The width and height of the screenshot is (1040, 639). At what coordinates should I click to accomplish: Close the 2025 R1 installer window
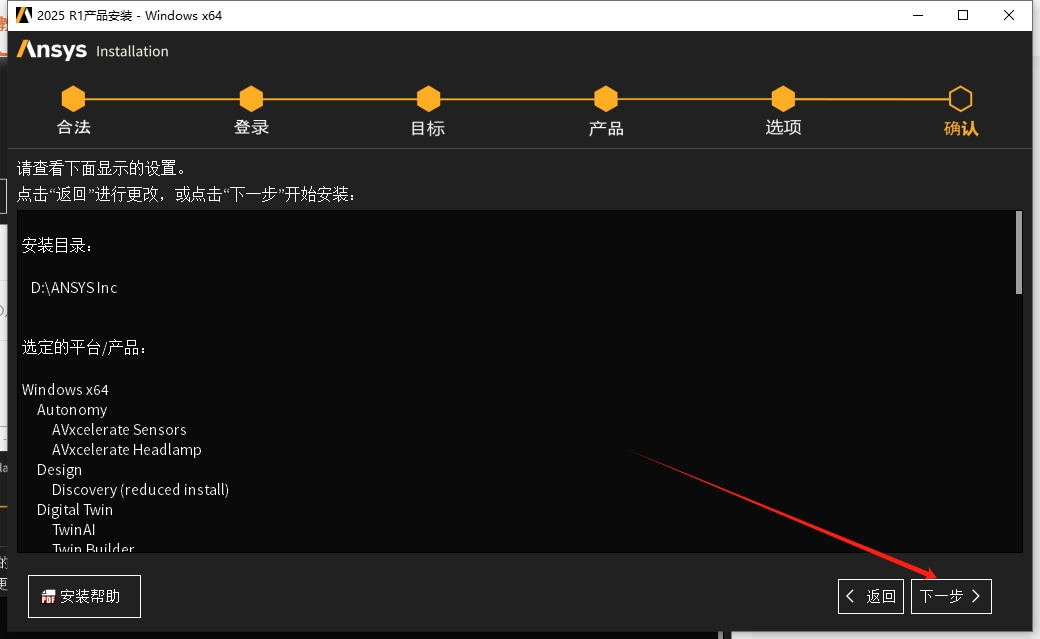1009,15
